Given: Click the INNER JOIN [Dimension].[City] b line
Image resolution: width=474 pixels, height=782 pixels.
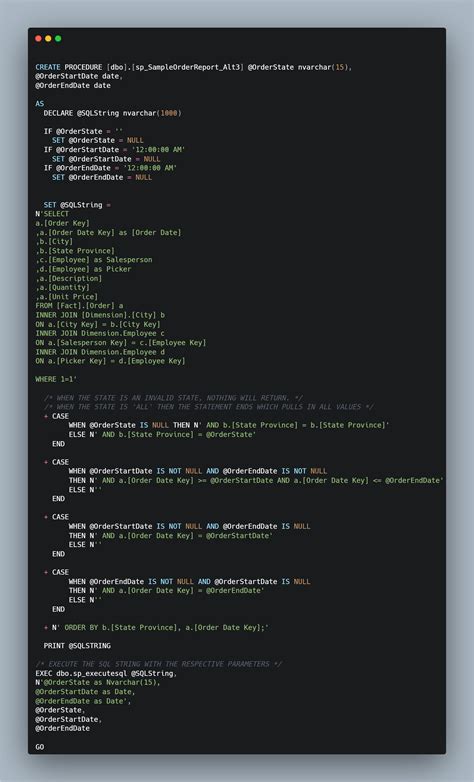Looking at the screenshot, I should point(100,315).
